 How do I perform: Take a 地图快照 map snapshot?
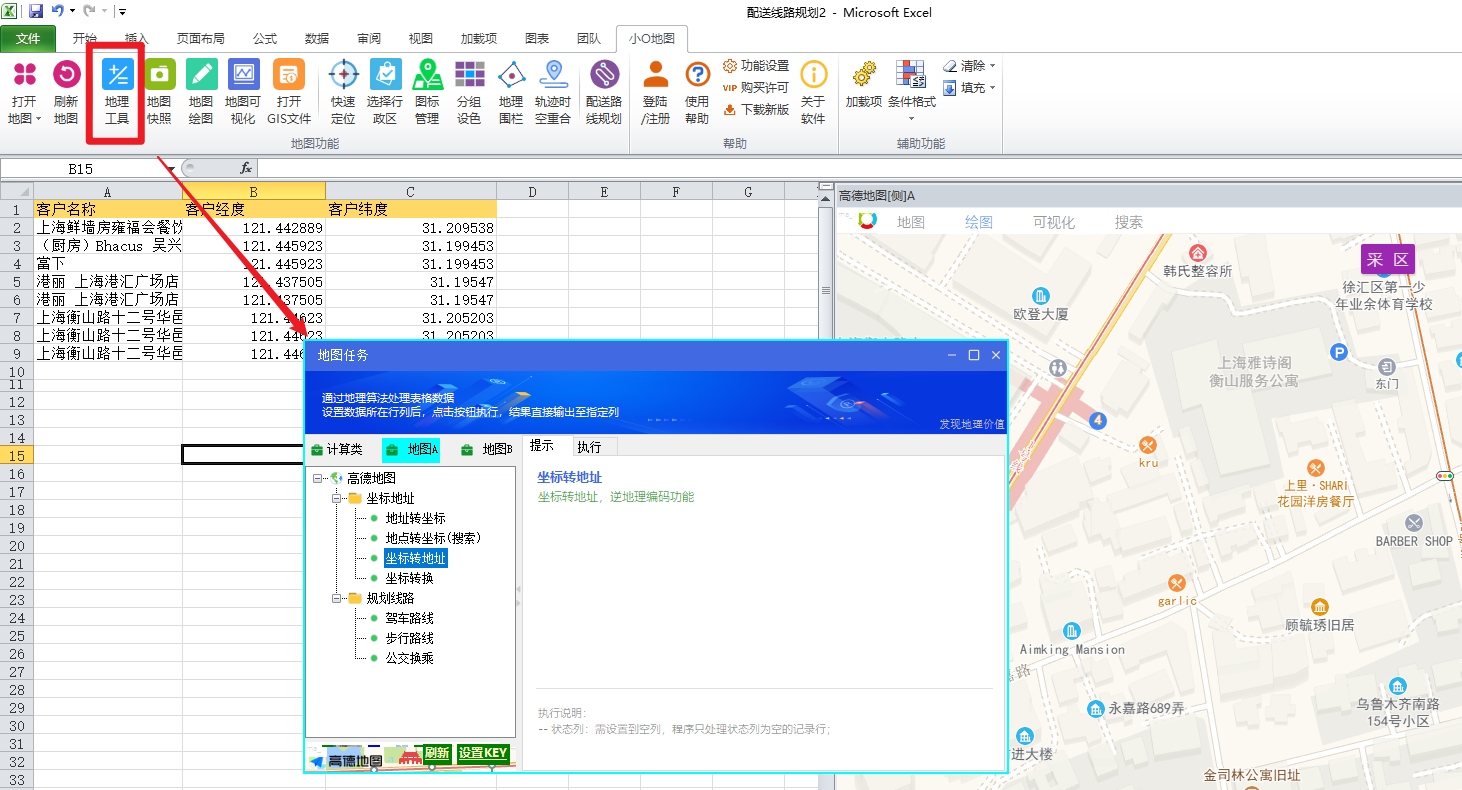(159, 74)
